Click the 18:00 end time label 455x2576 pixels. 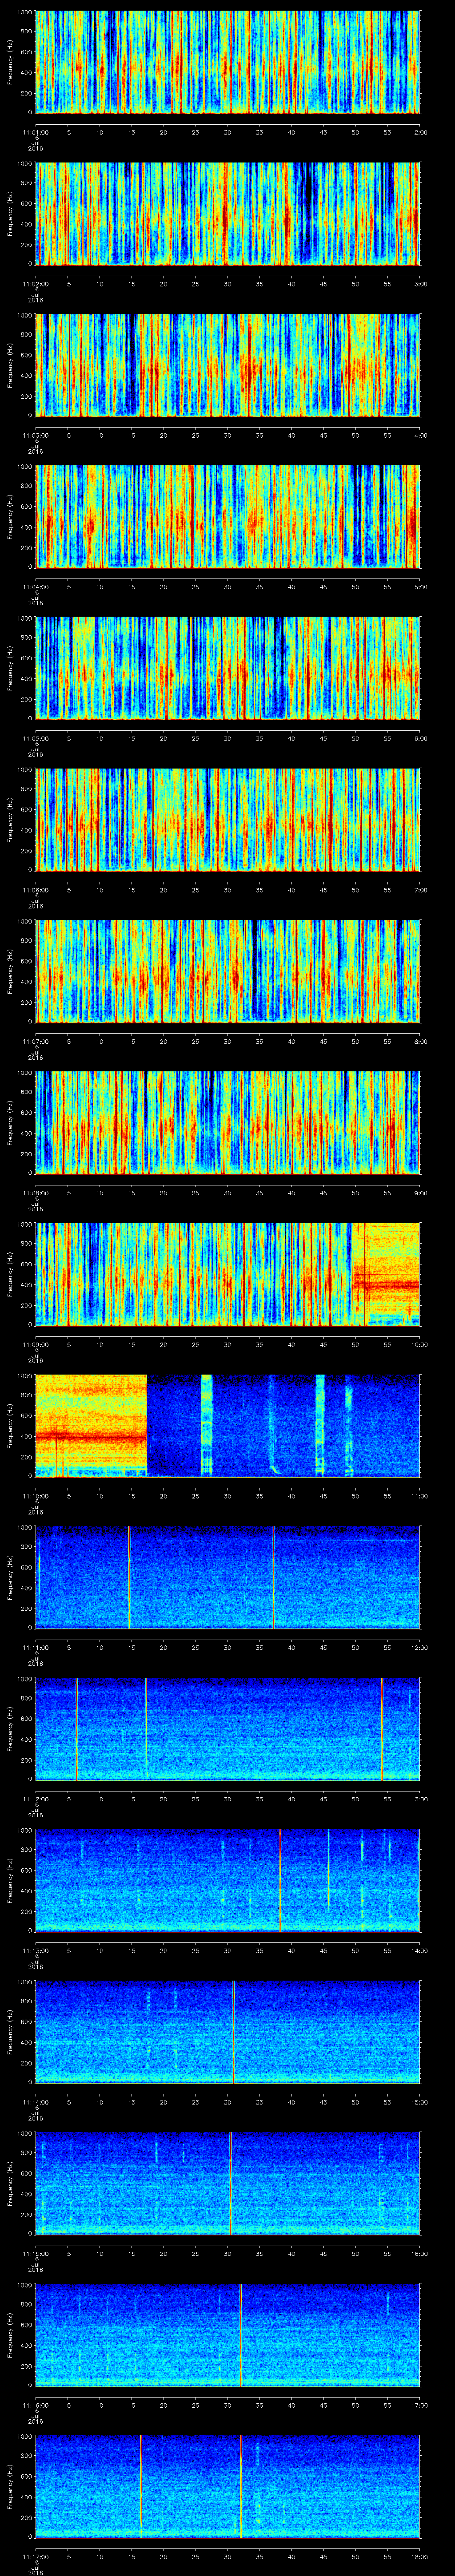point(420,2557)
